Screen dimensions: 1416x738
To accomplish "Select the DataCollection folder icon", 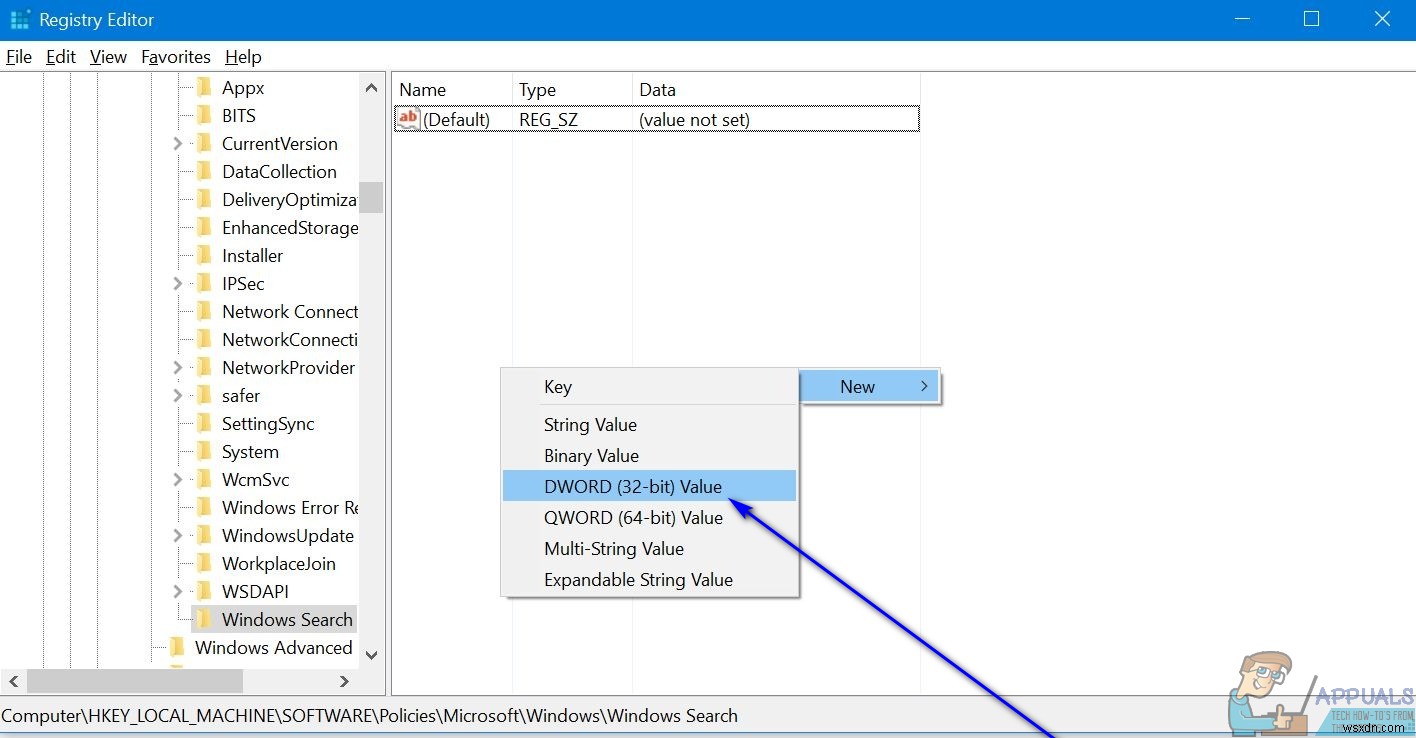I will click(x=203, y=171).
